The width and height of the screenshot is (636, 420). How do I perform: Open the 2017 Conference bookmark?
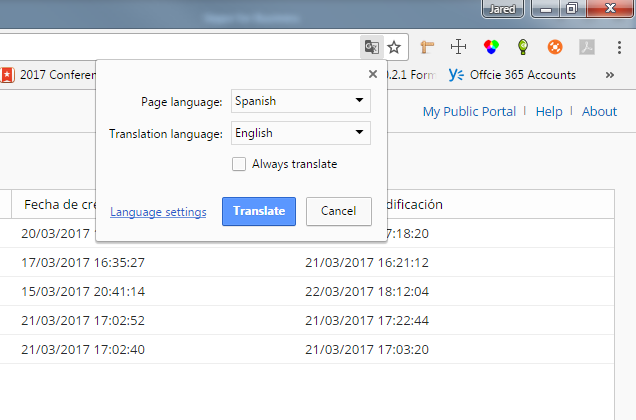52,75
